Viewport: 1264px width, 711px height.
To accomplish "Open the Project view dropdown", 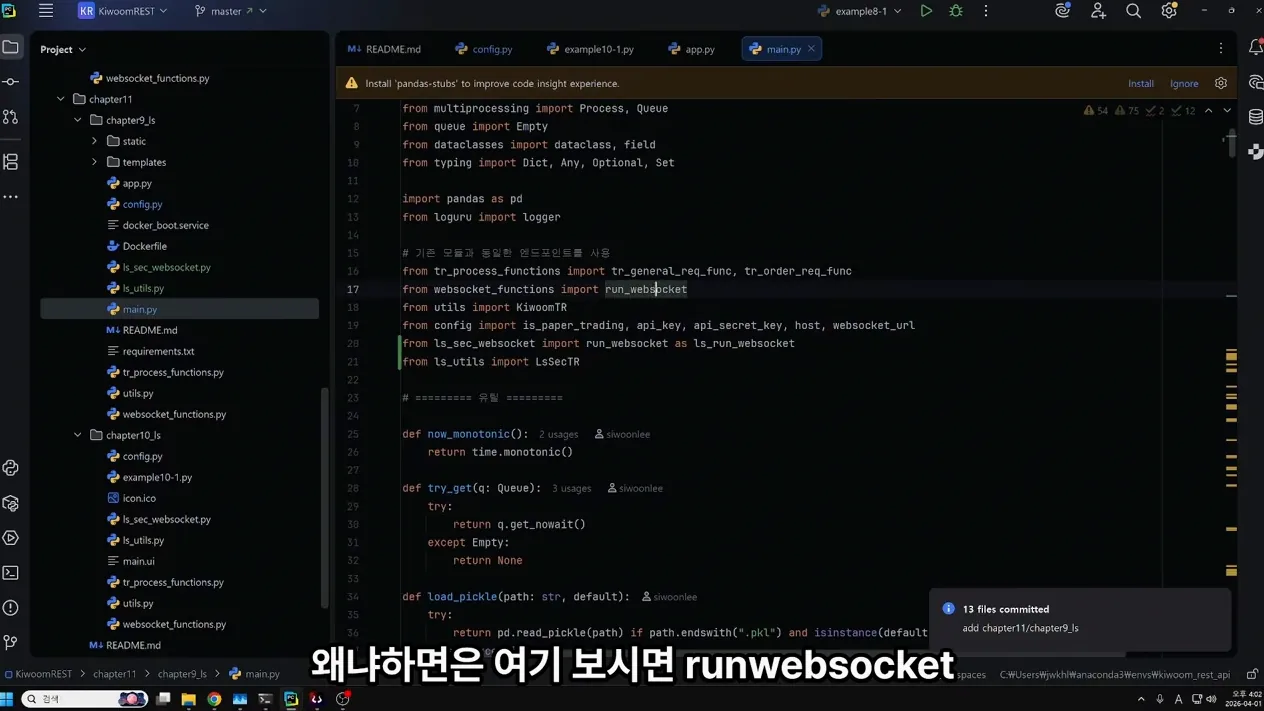I will (63, 49).
